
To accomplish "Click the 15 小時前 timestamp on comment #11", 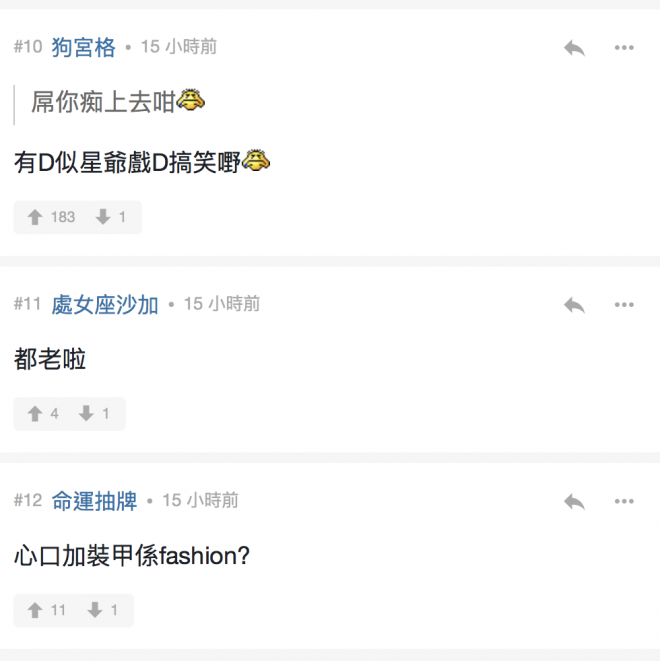I will point(222,304).
